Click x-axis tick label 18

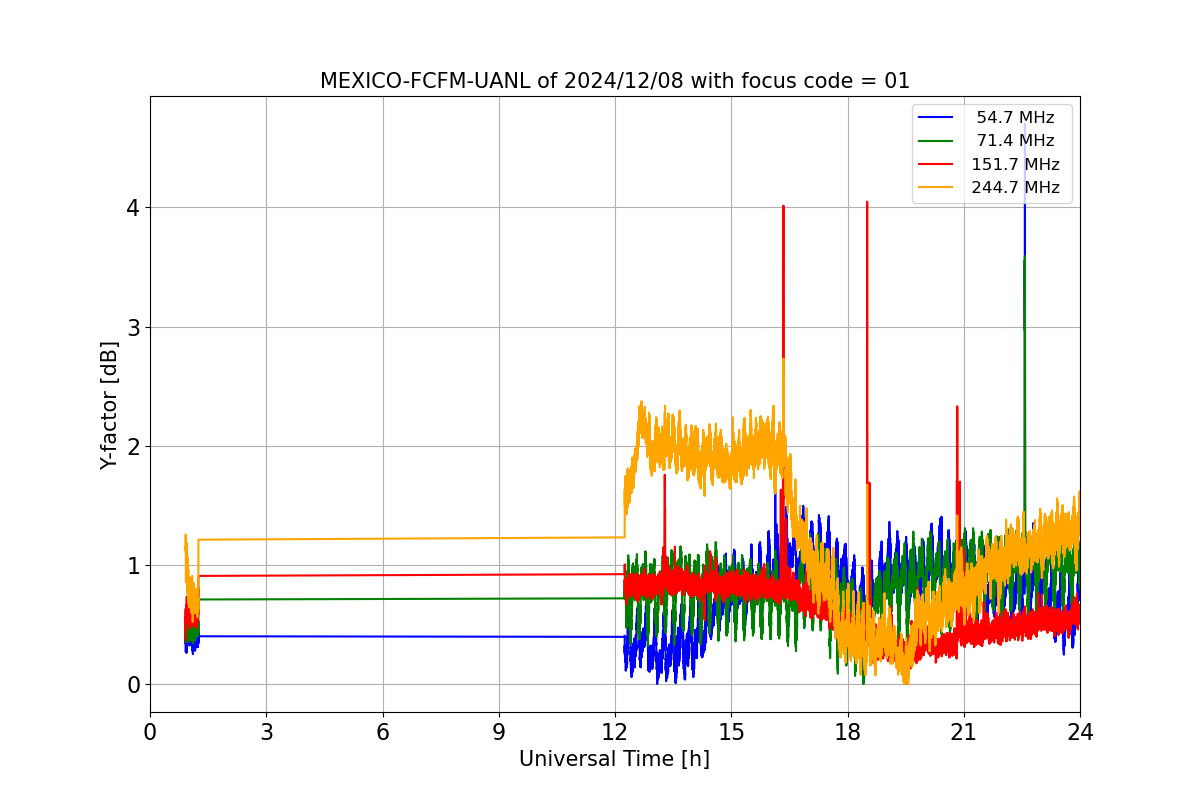848,732
